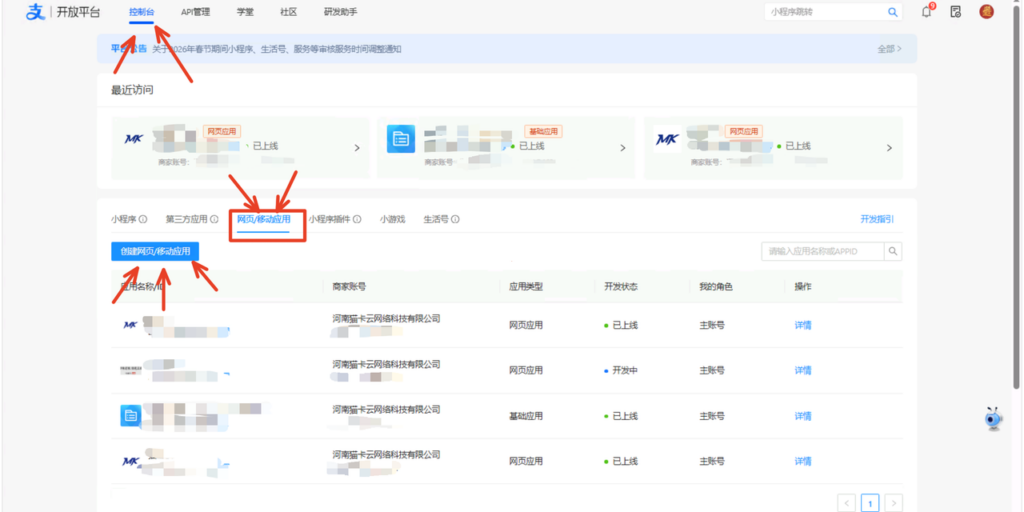The width and height of the screenshot is (1024, 512).
Task: Open 社区 in top navigation
Action: pos(289,12)
